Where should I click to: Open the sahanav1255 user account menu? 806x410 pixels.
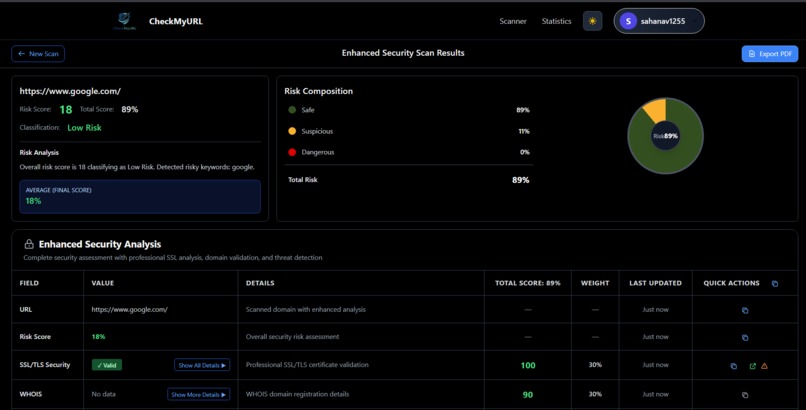click(659, 21)
